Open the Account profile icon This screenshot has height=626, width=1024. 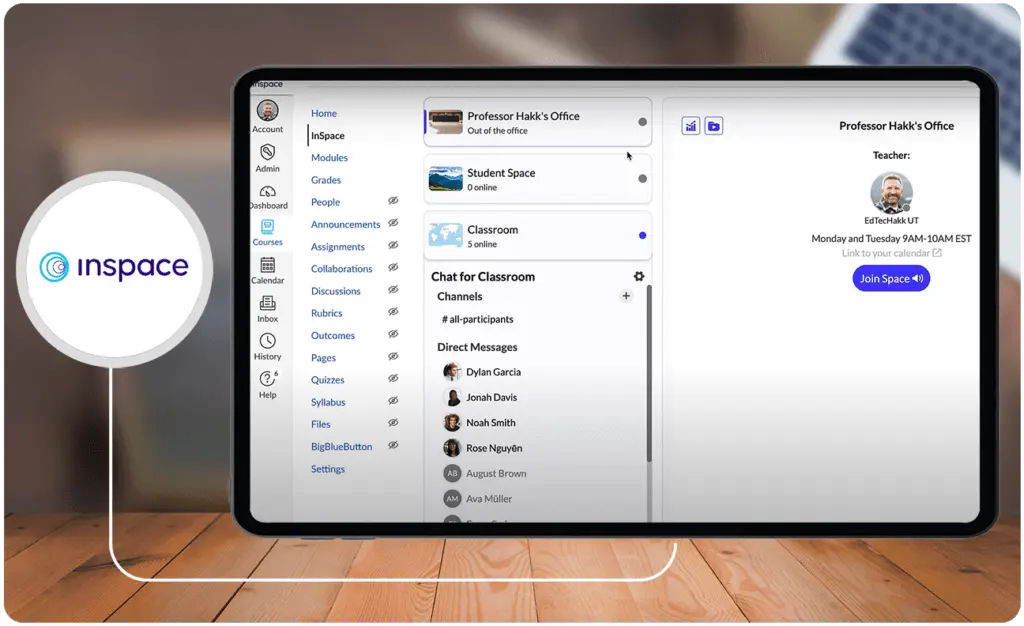[267, 110]
